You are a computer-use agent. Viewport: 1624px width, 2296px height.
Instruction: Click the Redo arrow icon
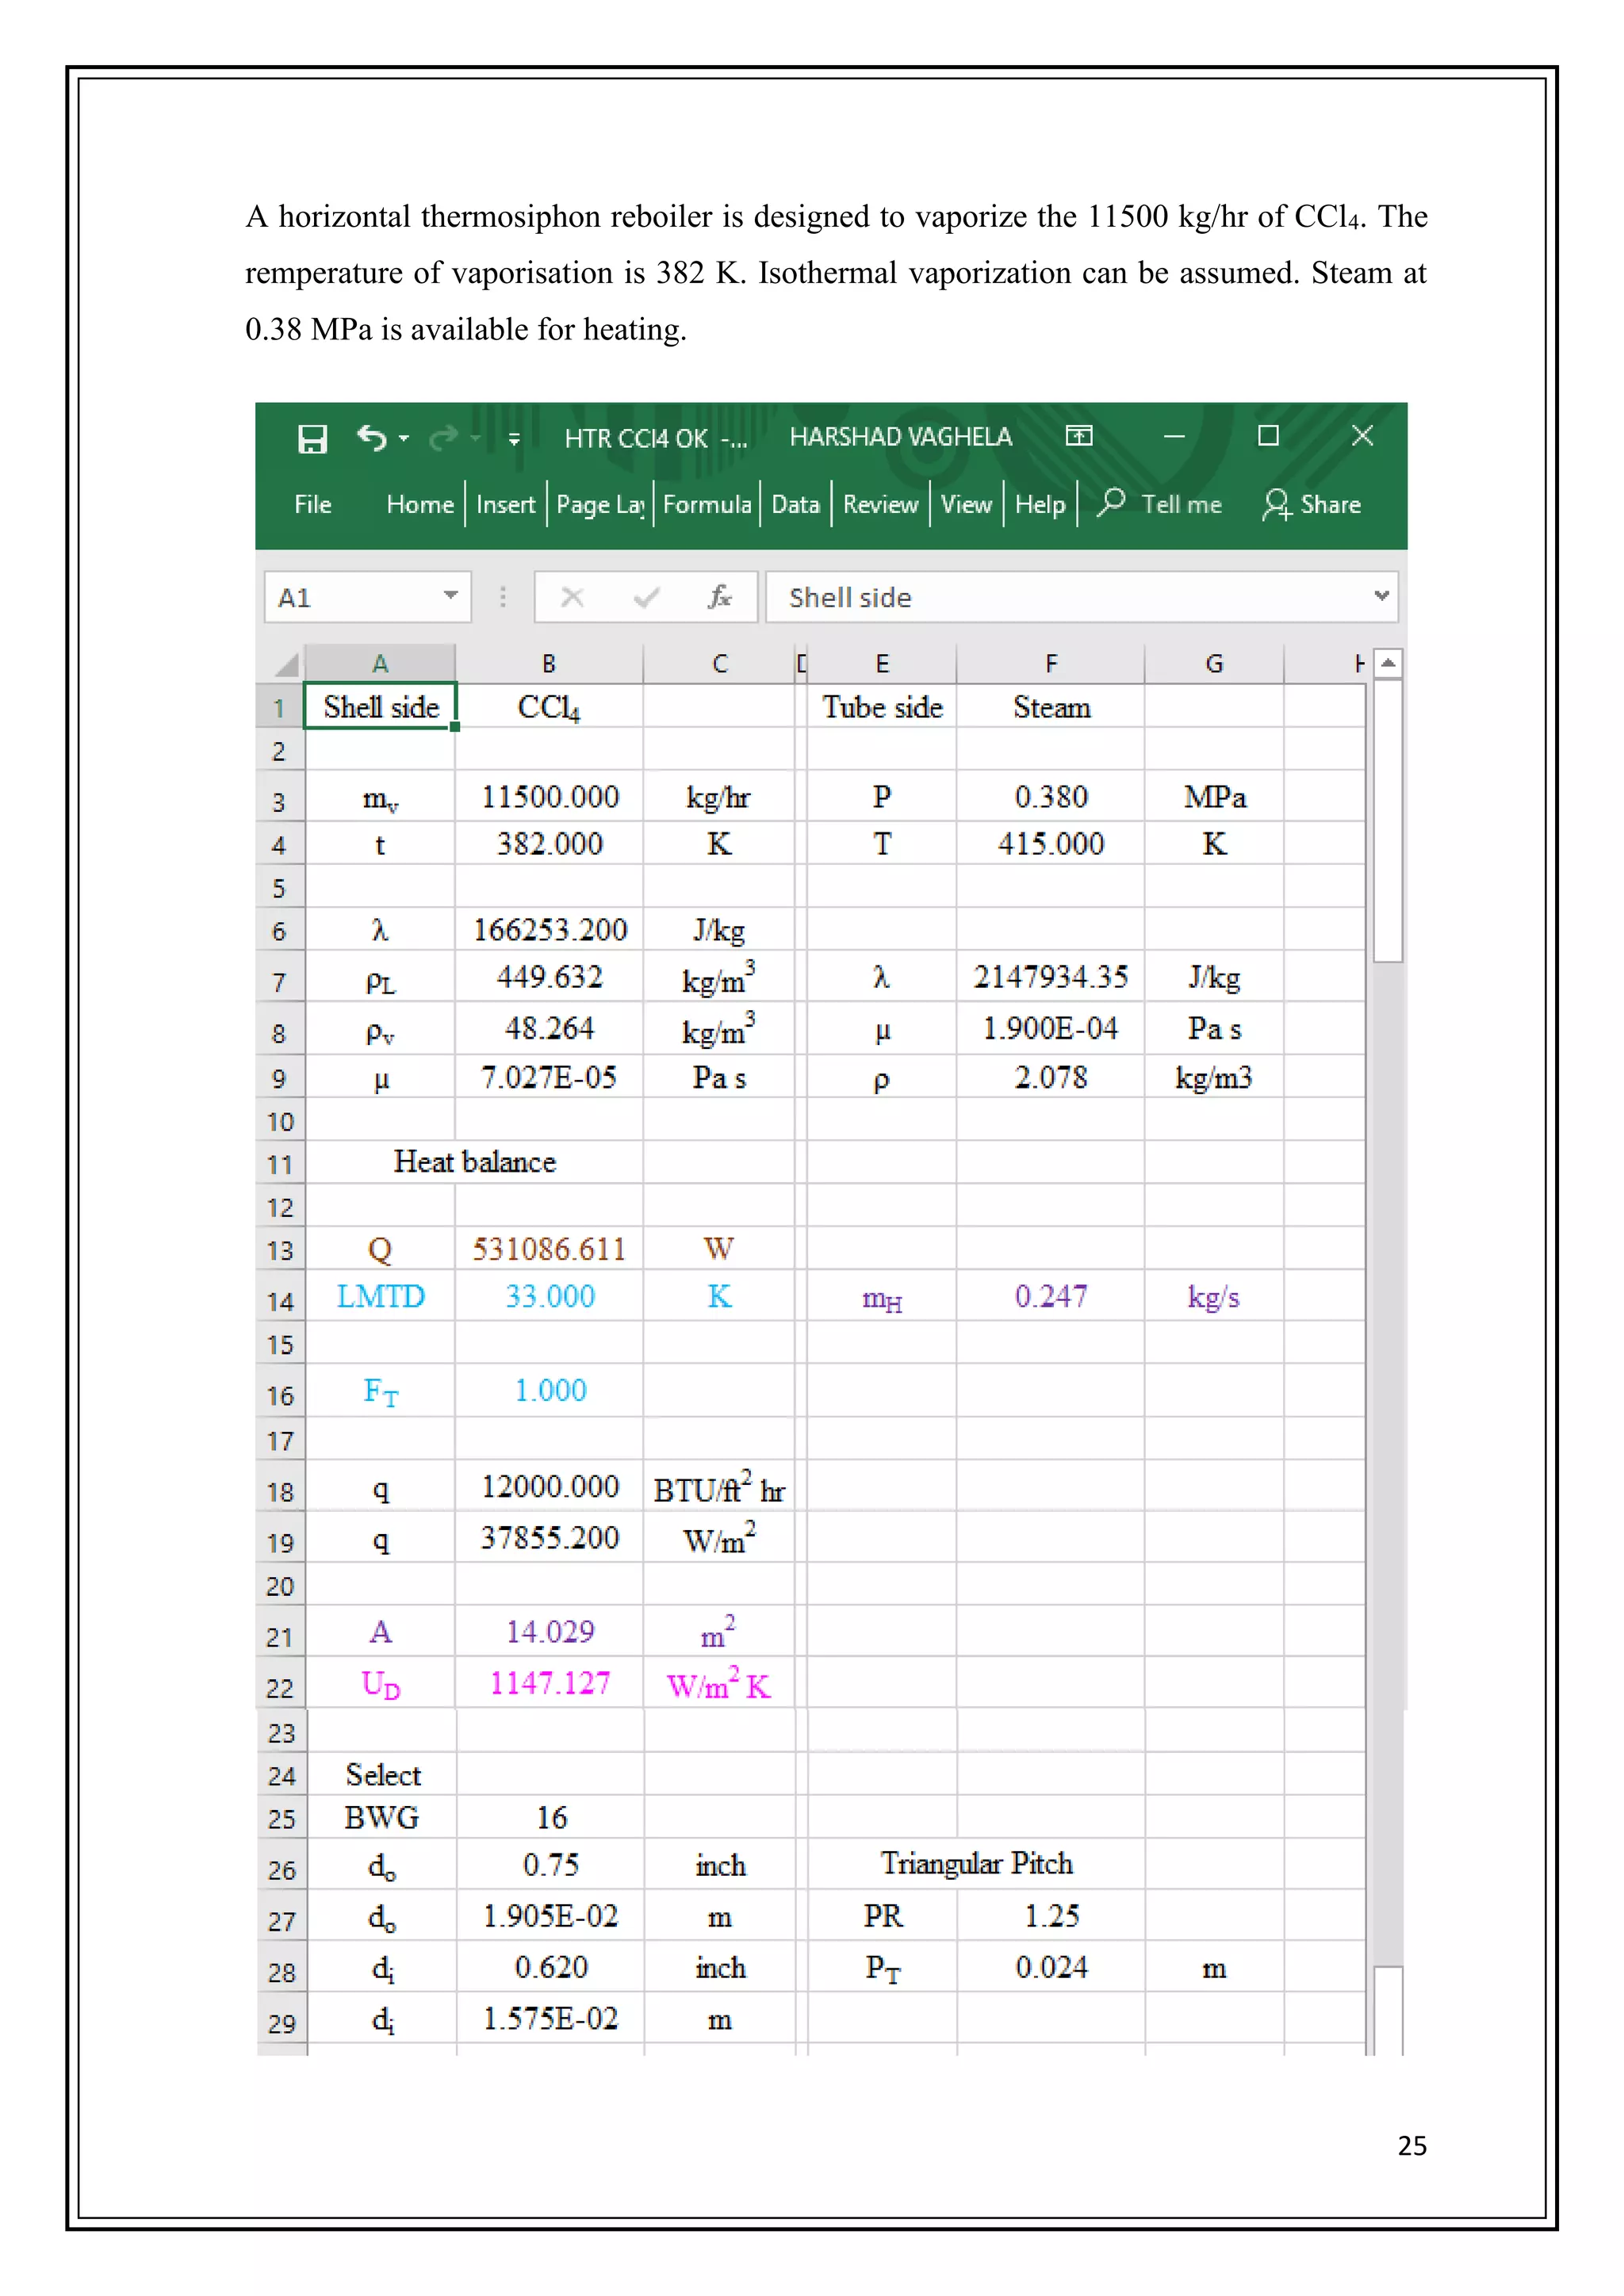(444, 438)
